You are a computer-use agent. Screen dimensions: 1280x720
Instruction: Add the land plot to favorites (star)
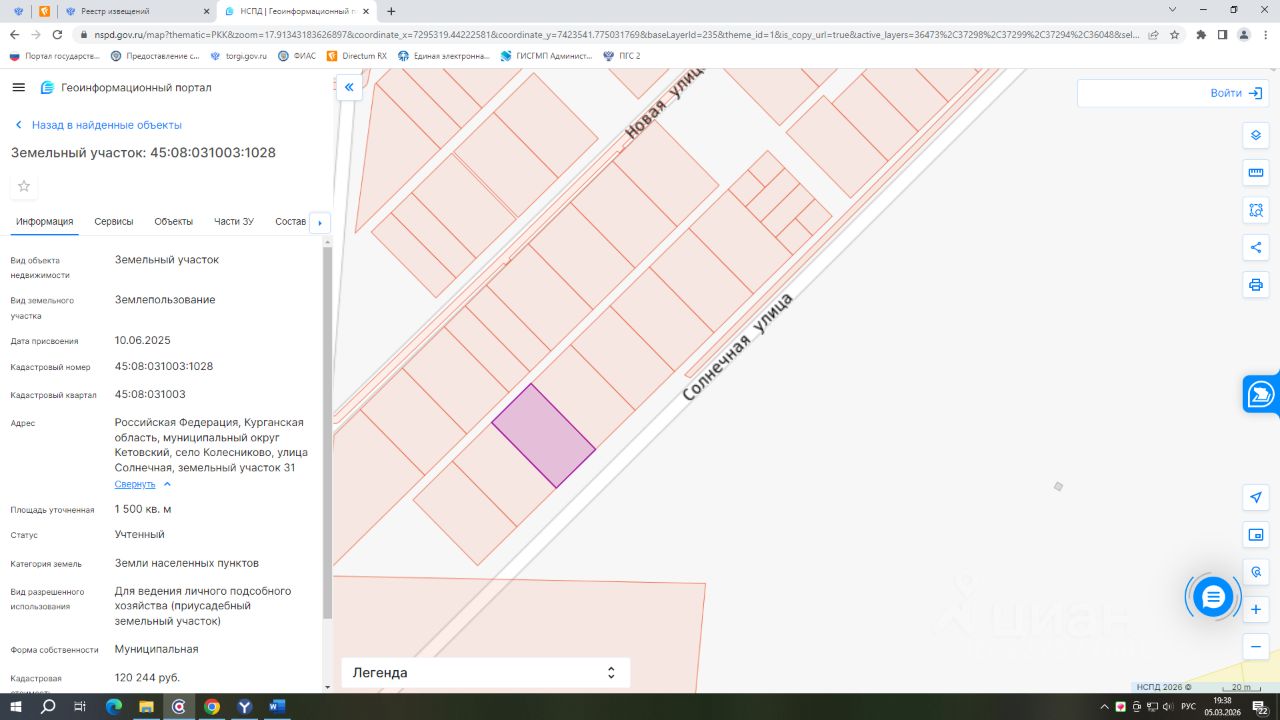coord(24,186)
